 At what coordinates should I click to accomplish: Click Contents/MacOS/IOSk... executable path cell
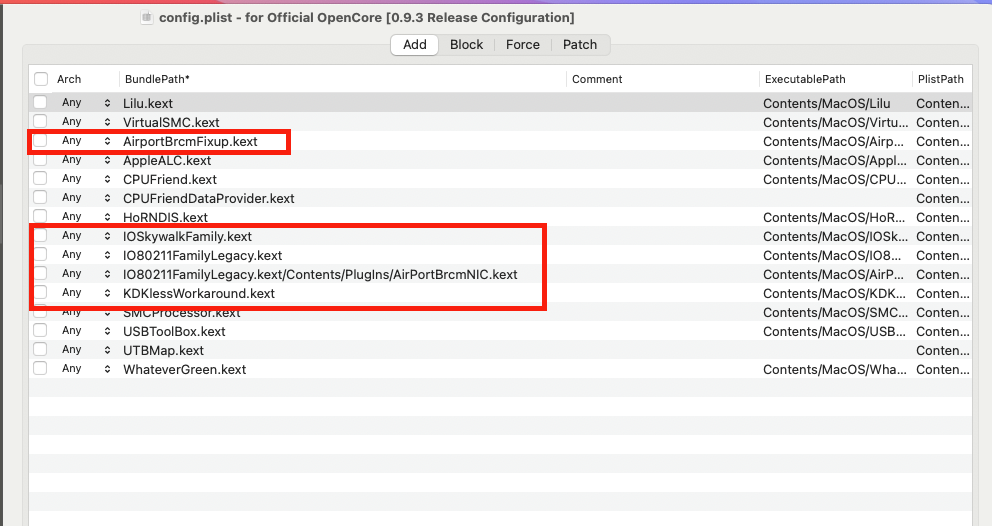(x=835, y=236)
